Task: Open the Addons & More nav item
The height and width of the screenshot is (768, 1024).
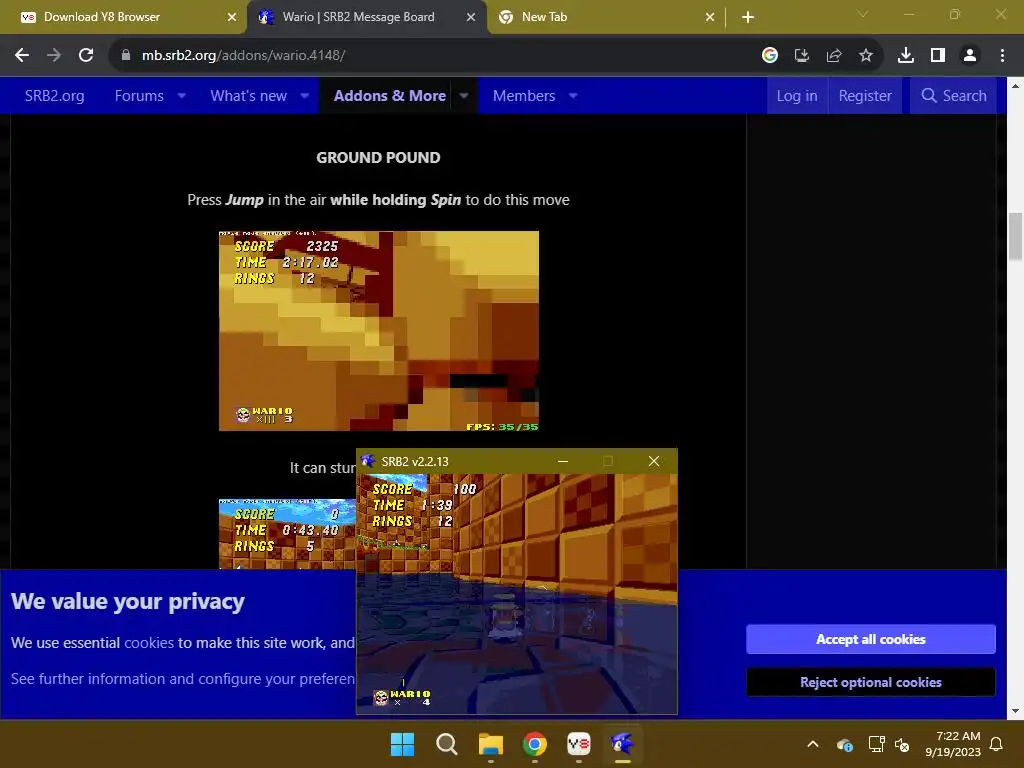Action: tap(390, 96)
